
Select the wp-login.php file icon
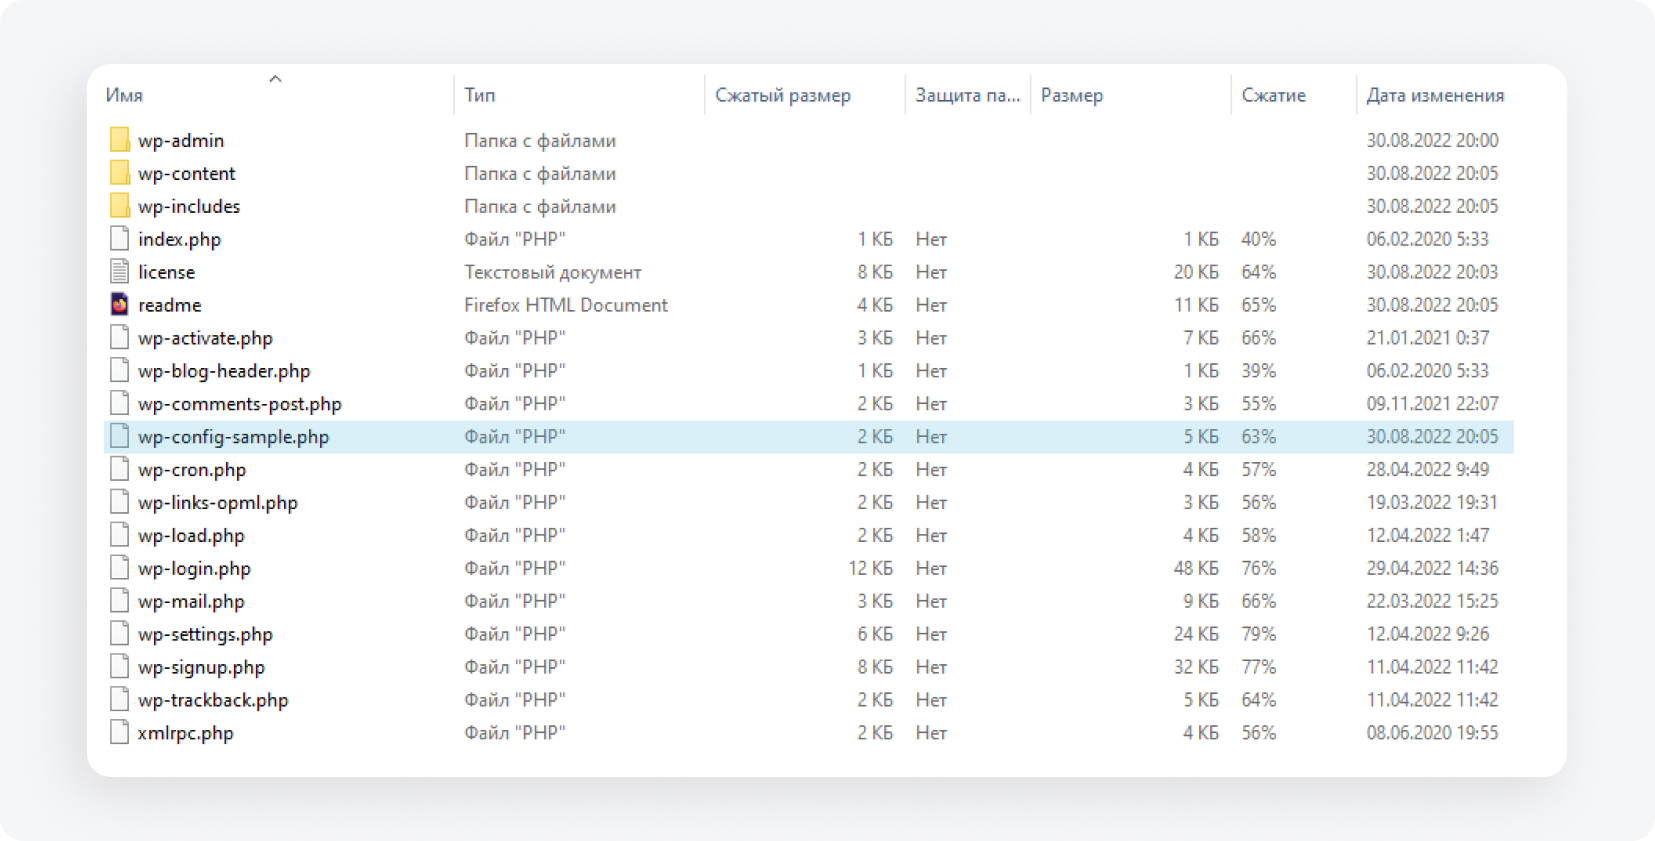tap(119, 568)
